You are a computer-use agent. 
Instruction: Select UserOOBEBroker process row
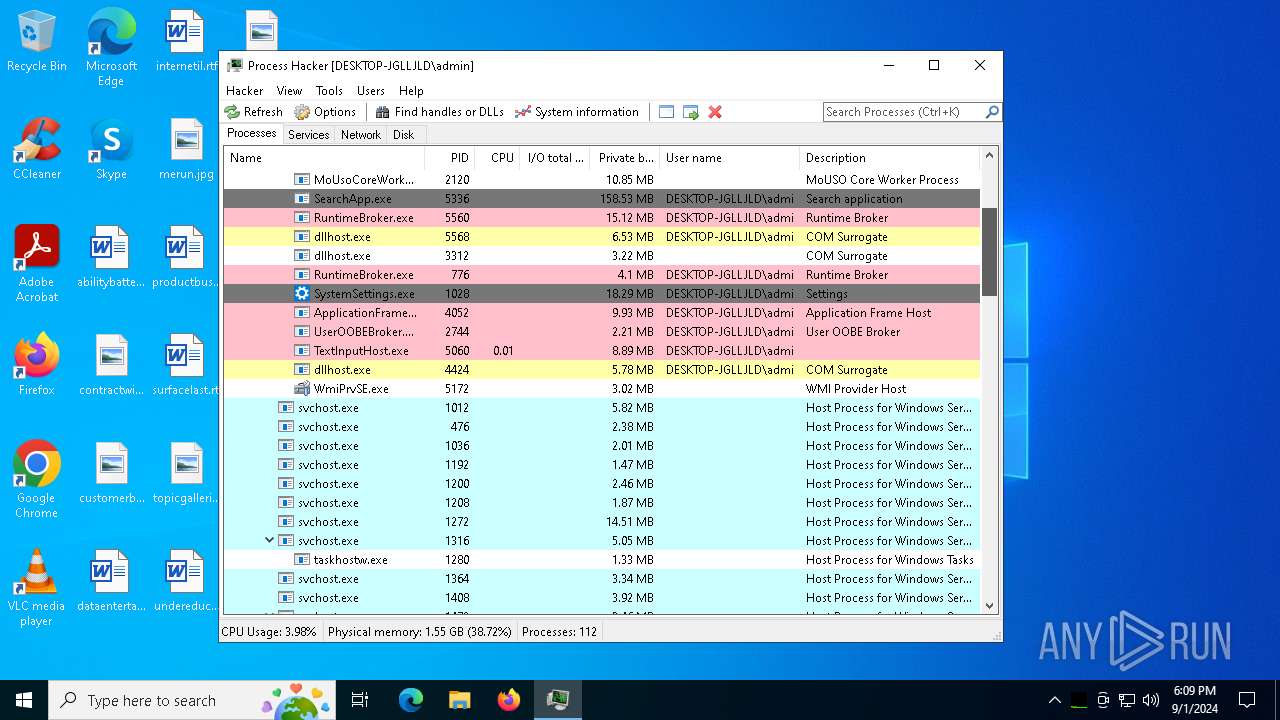(602, 332)
